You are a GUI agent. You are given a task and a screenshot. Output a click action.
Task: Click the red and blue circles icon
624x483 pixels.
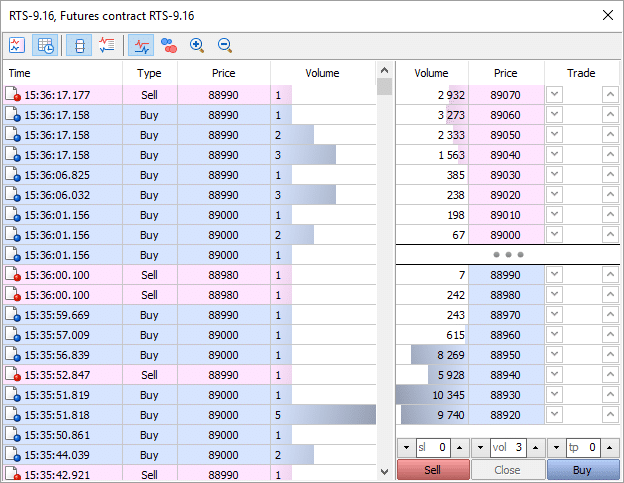pyautogui.click(x=168, y=45)
